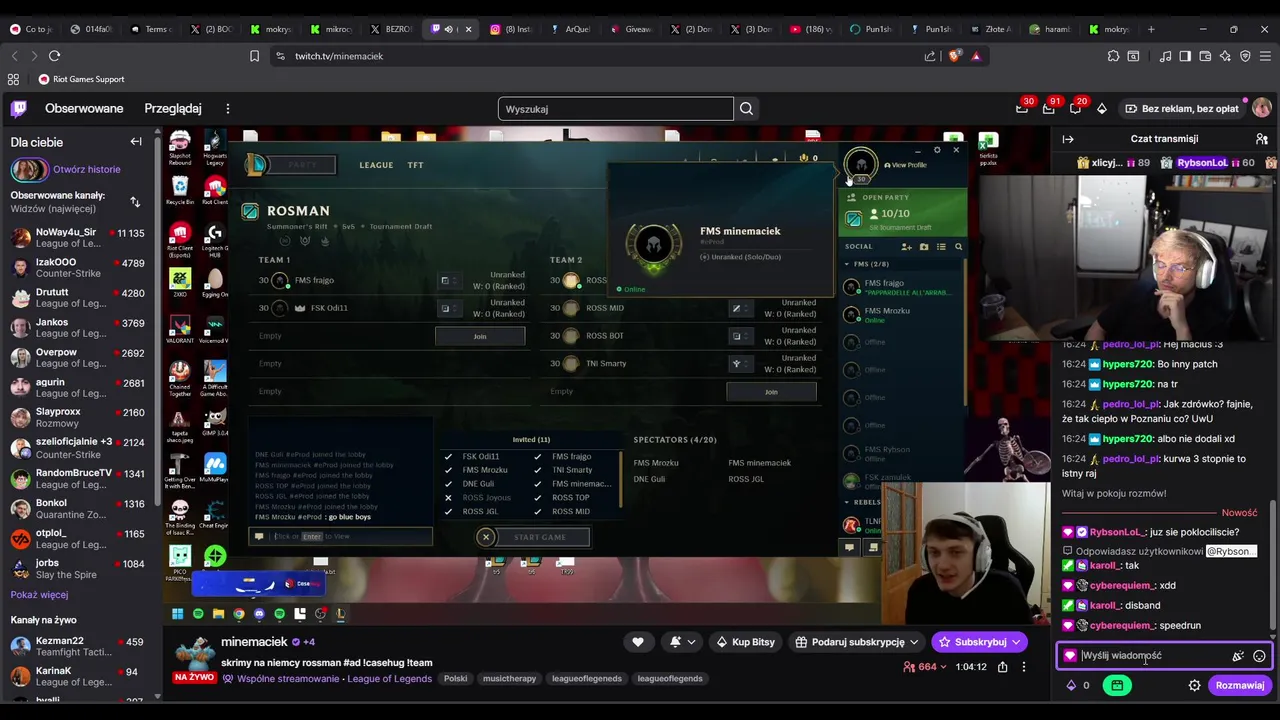
Task: Switch to the Giveaw browser tab
Action: point(631,29)
